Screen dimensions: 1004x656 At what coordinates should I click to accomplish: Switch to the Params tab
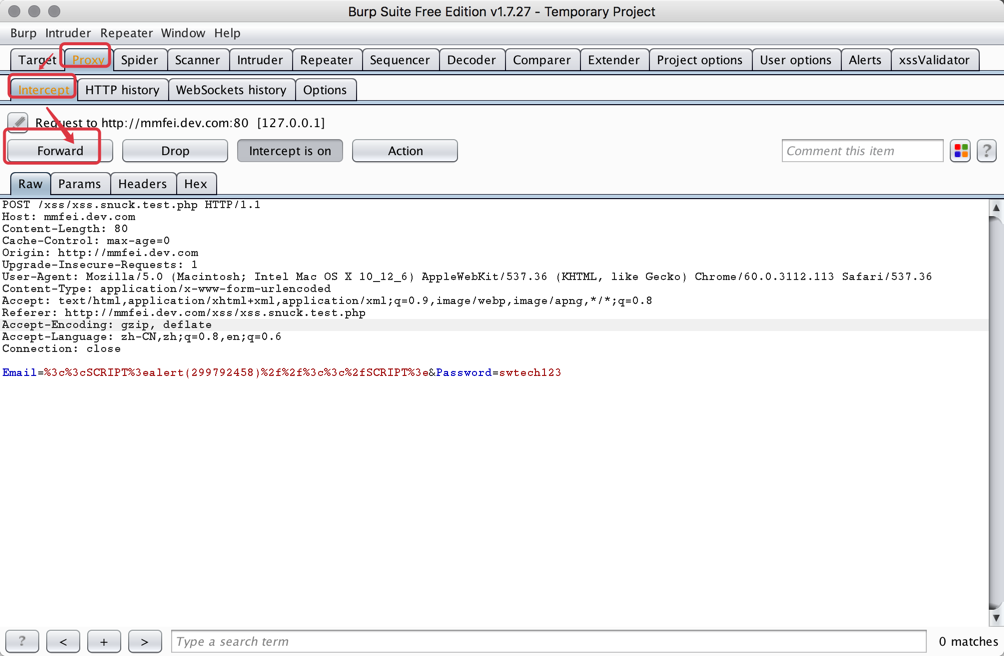pos(80,183)
